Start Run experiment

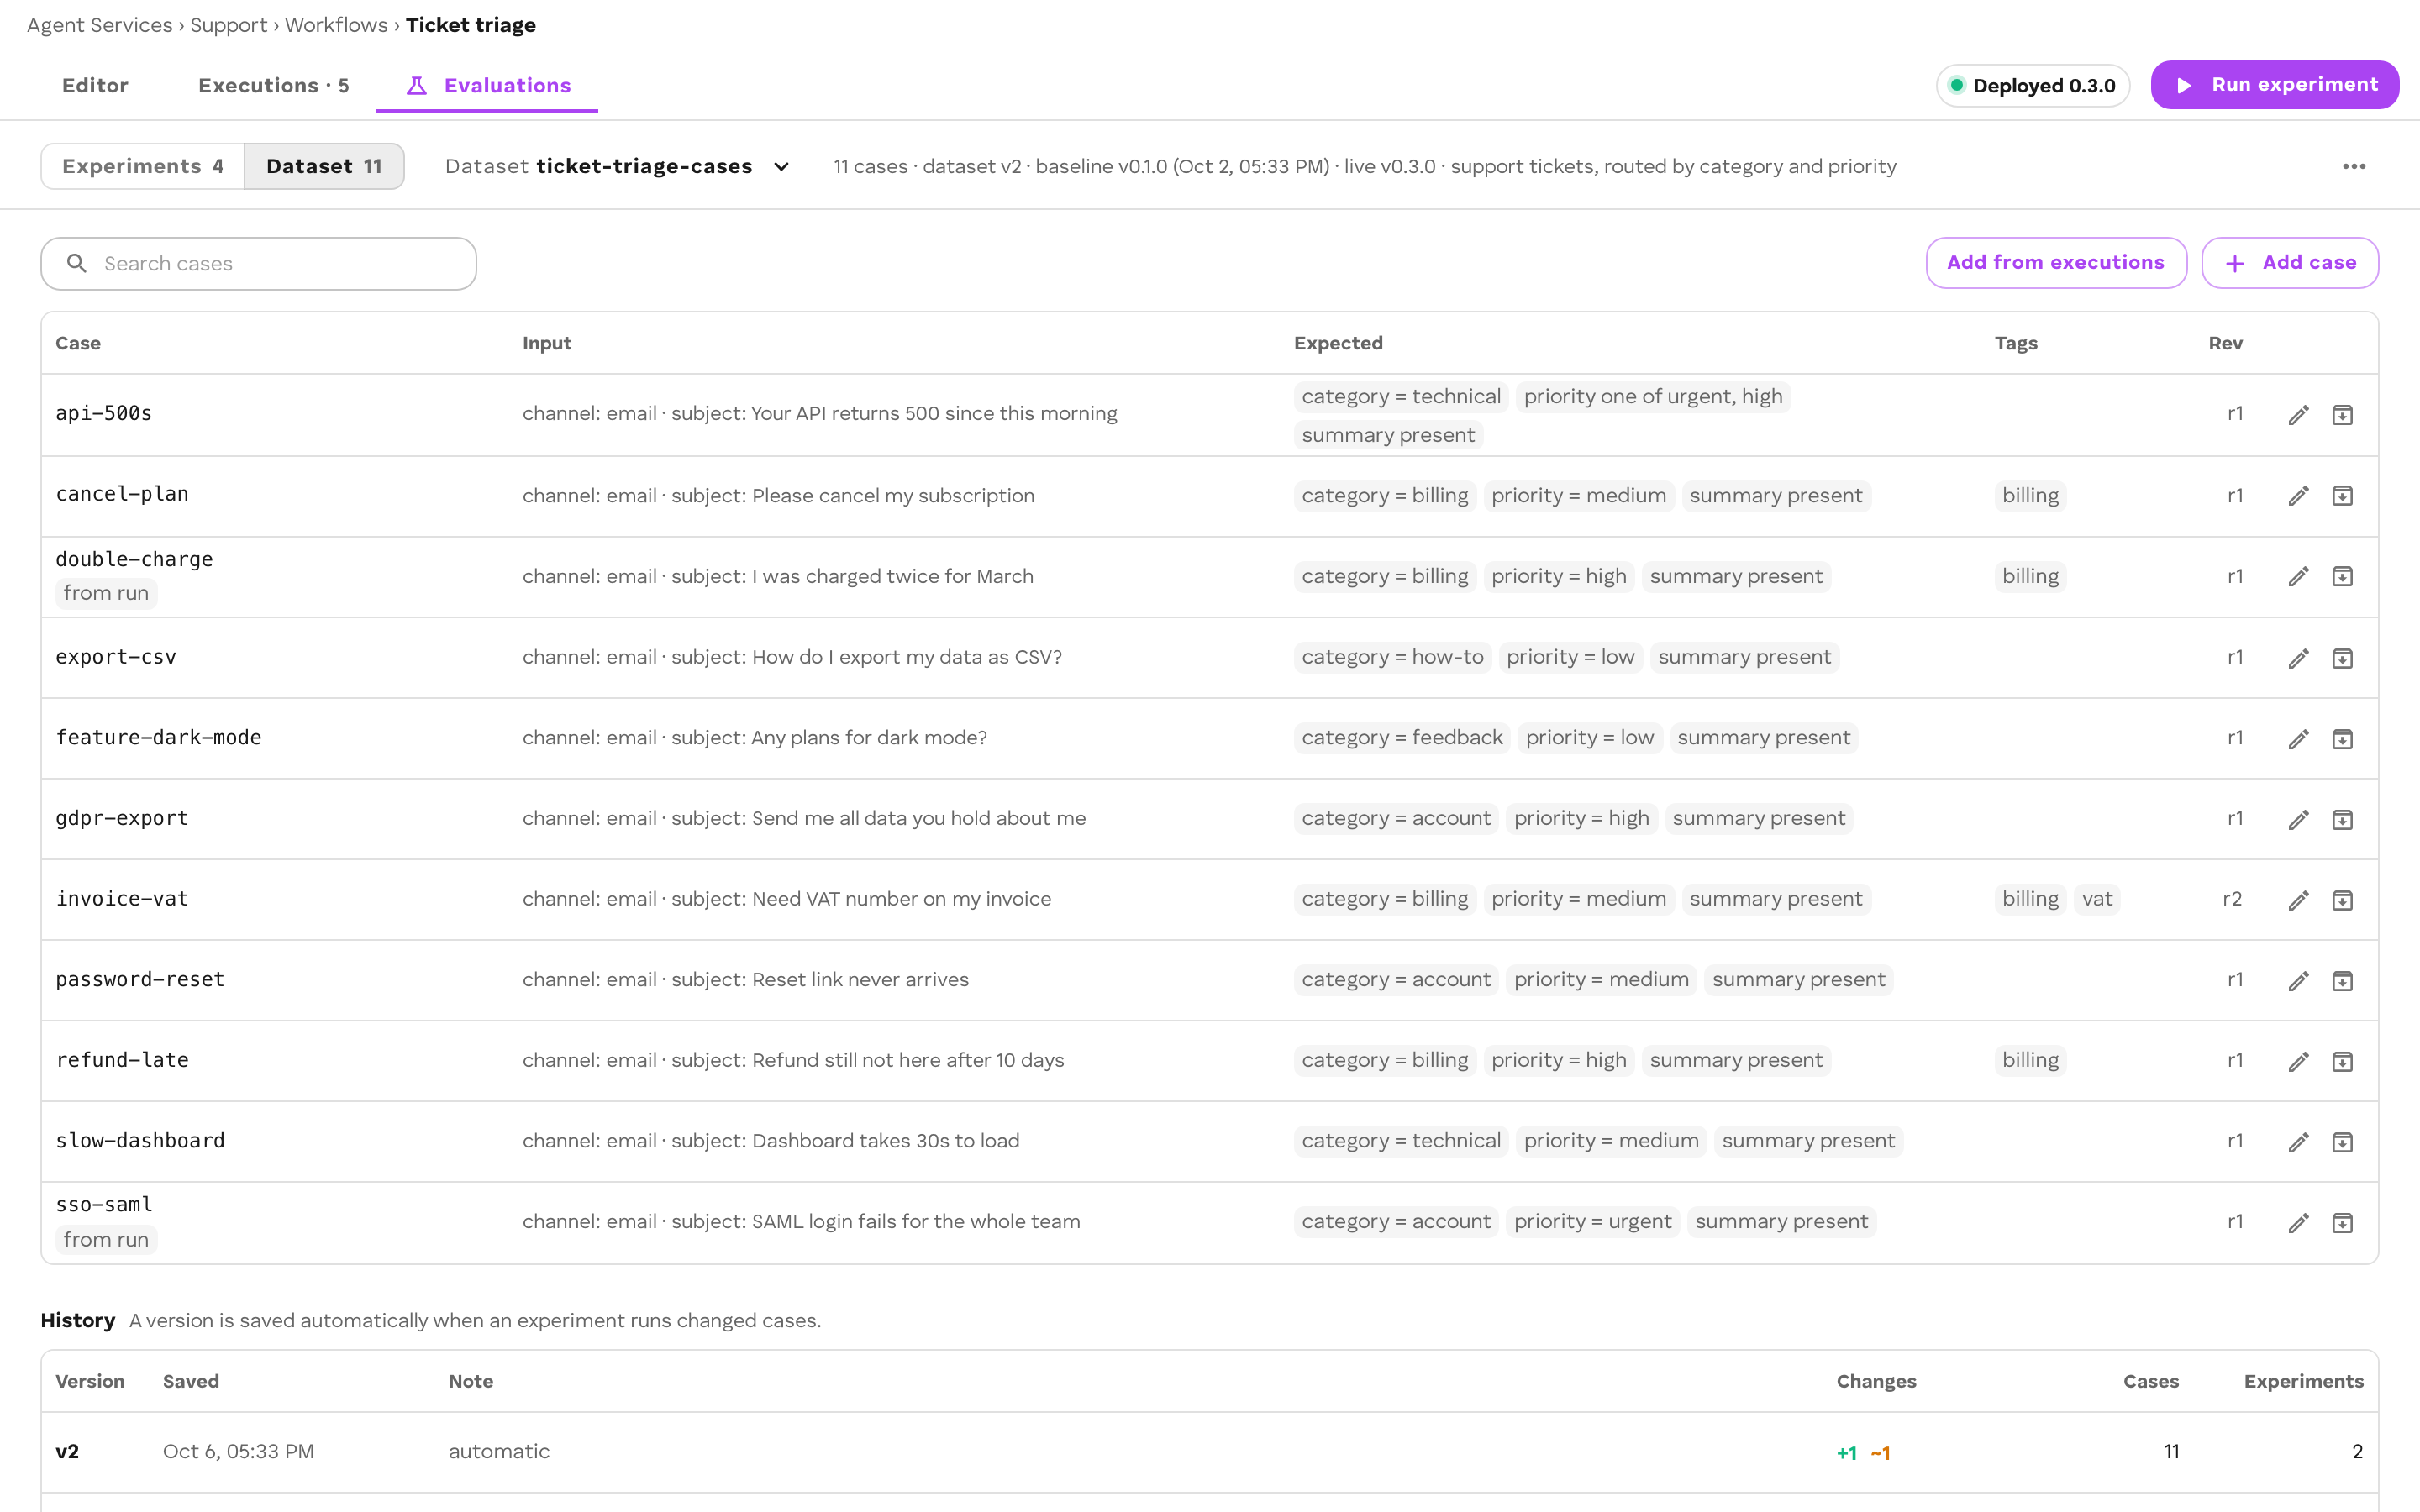pos(2275,85)
